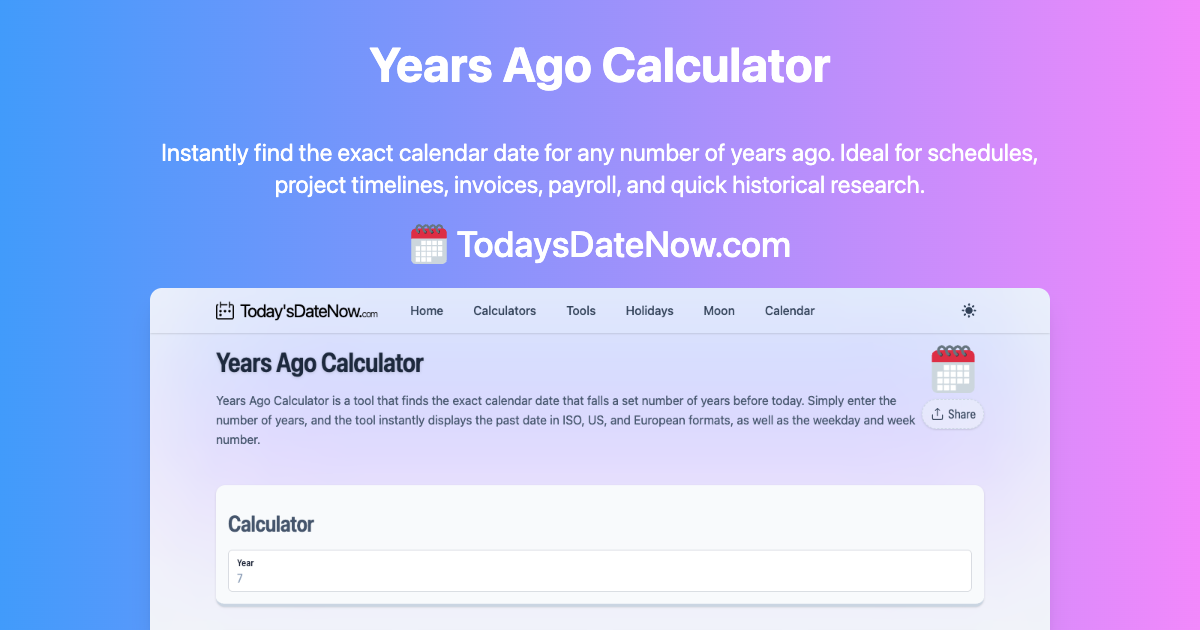
Task: Open the Calculators menu
Action: (x=504, y=311)
